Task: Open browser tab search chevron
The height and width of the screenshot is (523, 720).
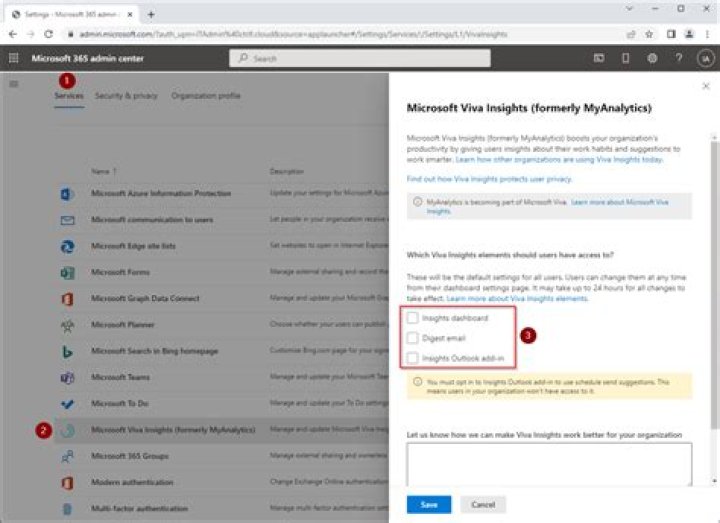Action: [x=629, y=9]
